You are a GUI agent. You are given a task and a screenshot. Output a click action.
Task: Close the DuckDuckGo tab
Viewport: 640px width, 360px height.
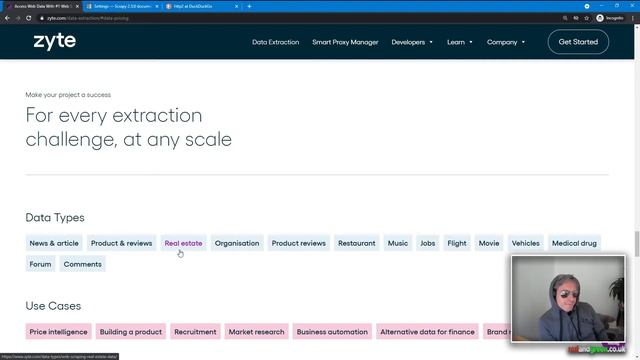[x=236, y=7]
